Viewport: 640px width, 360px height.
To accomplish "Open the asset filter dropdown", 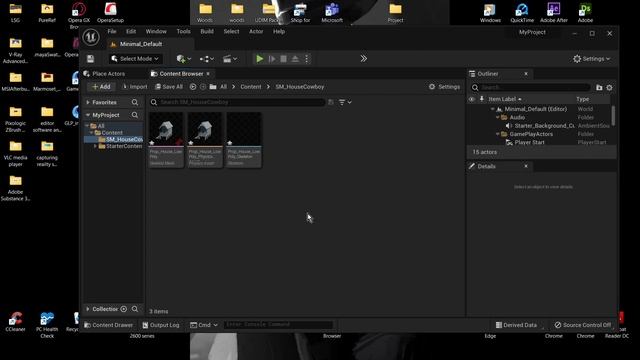I will pyautogui.click(x=345, y=102).
